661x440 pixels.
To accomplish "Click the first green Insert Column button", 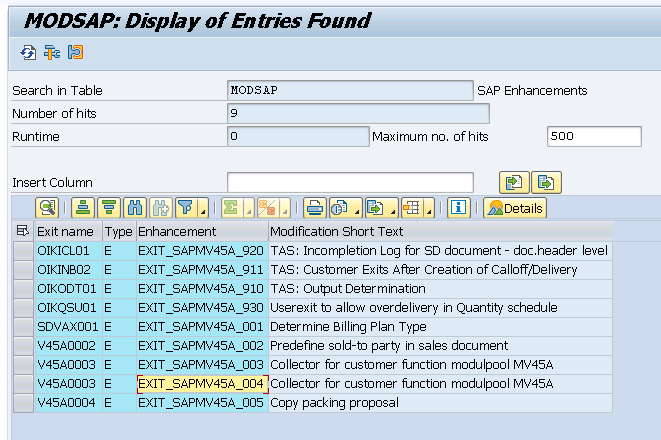I will [513, 182].
